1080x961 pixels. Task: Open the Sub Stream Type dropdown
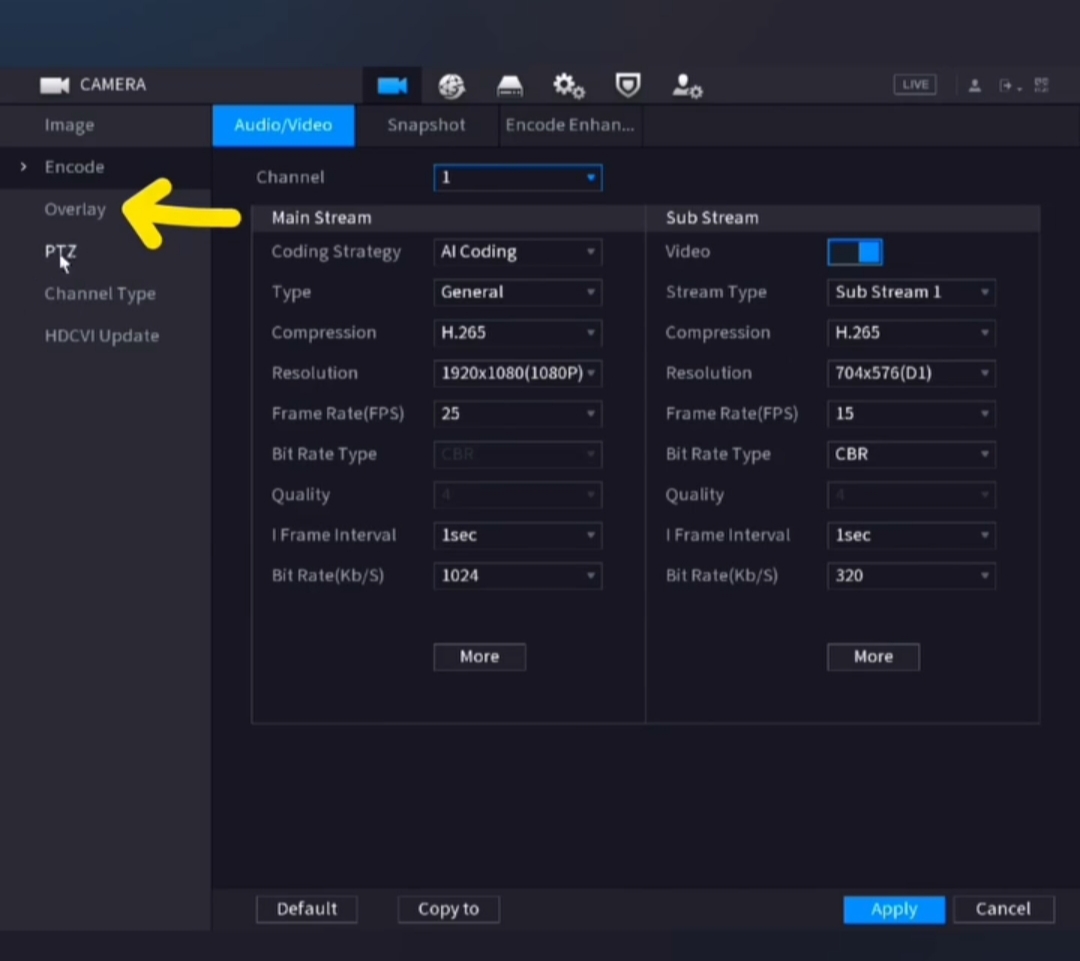[911, 292]
